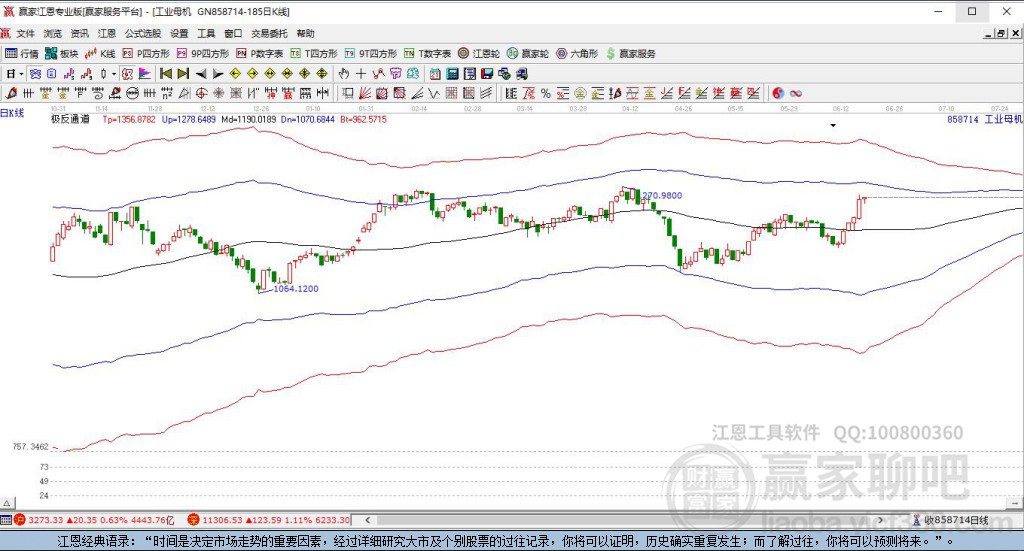Viewport: 1024px width, 551px height.
Task: Click the small black triangle chart marker
Action: [x=833, y=125]
